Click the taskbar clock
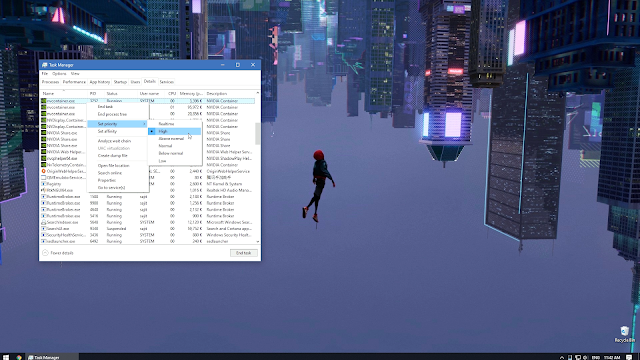 point(612,357)
